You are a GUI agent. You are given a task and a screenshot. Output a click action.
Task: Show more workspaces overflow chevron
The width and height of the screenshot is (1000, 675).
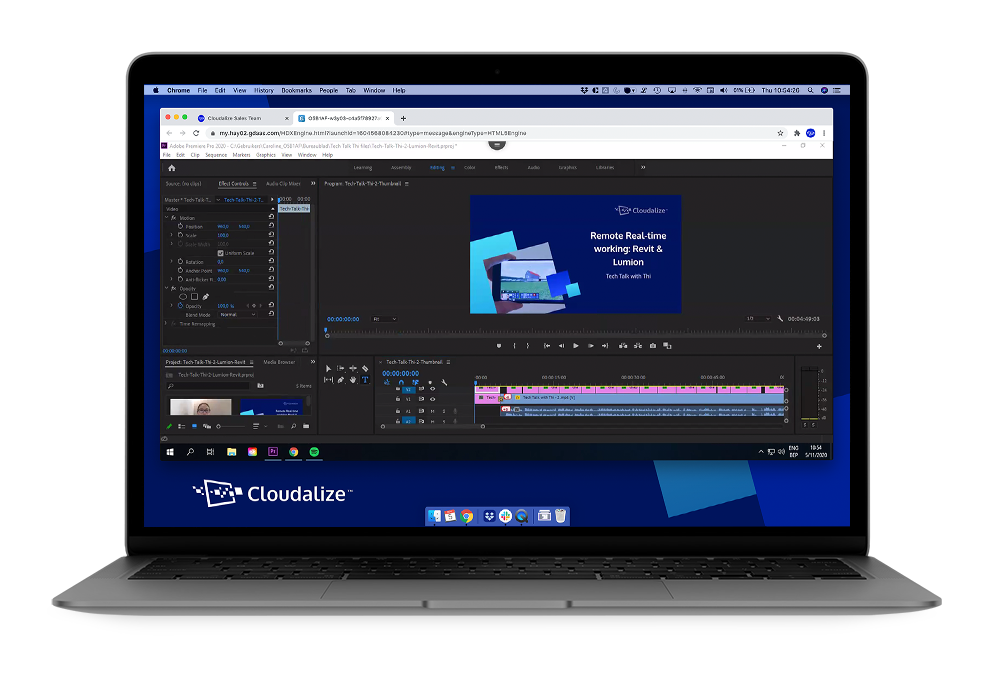643,167
